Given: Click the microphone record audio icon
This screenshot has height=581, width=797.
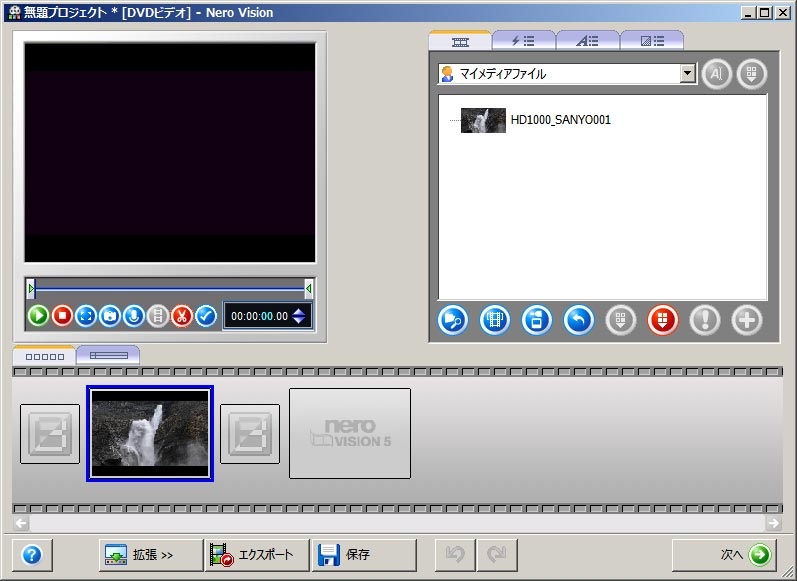Looking at the screenshot, I should [x=134, y=316].
